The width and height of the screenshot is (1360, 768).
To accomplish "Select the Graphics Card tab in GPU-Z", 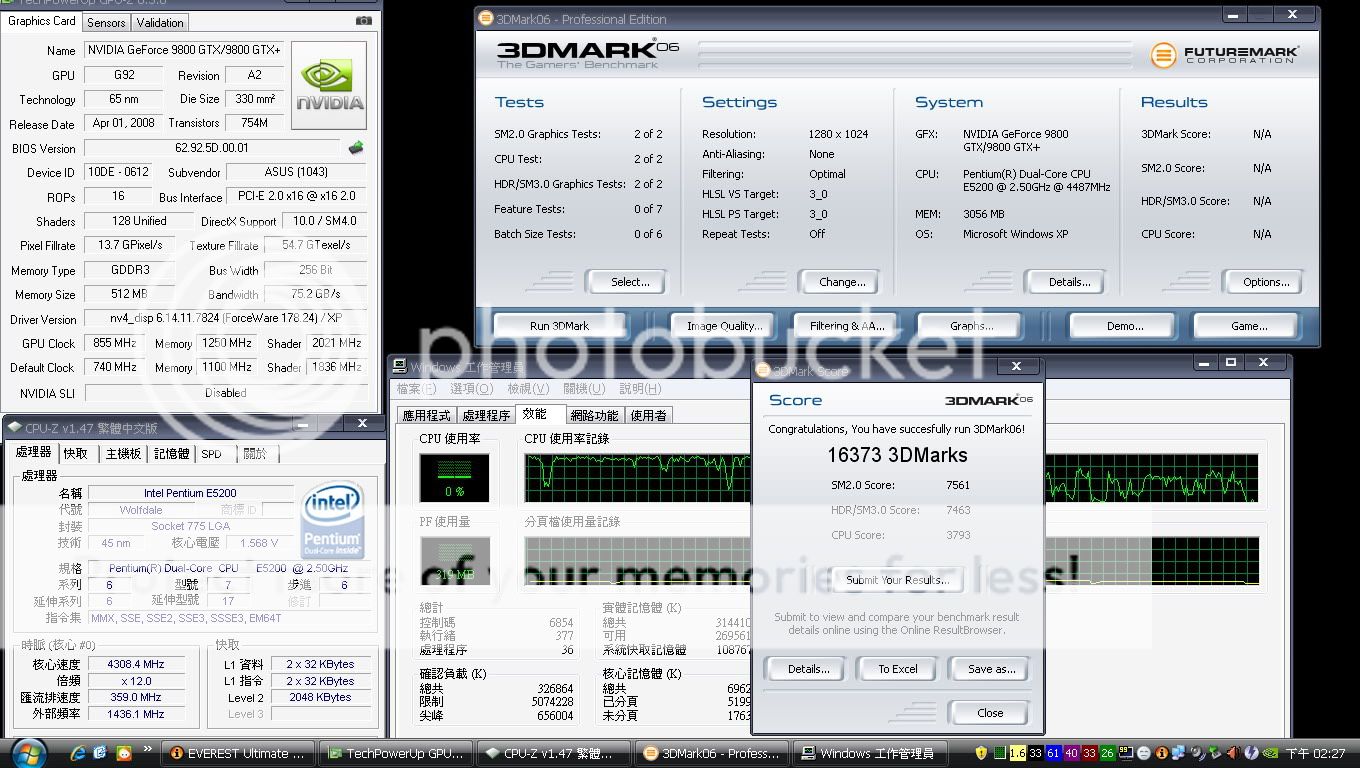I will point(42,21).
